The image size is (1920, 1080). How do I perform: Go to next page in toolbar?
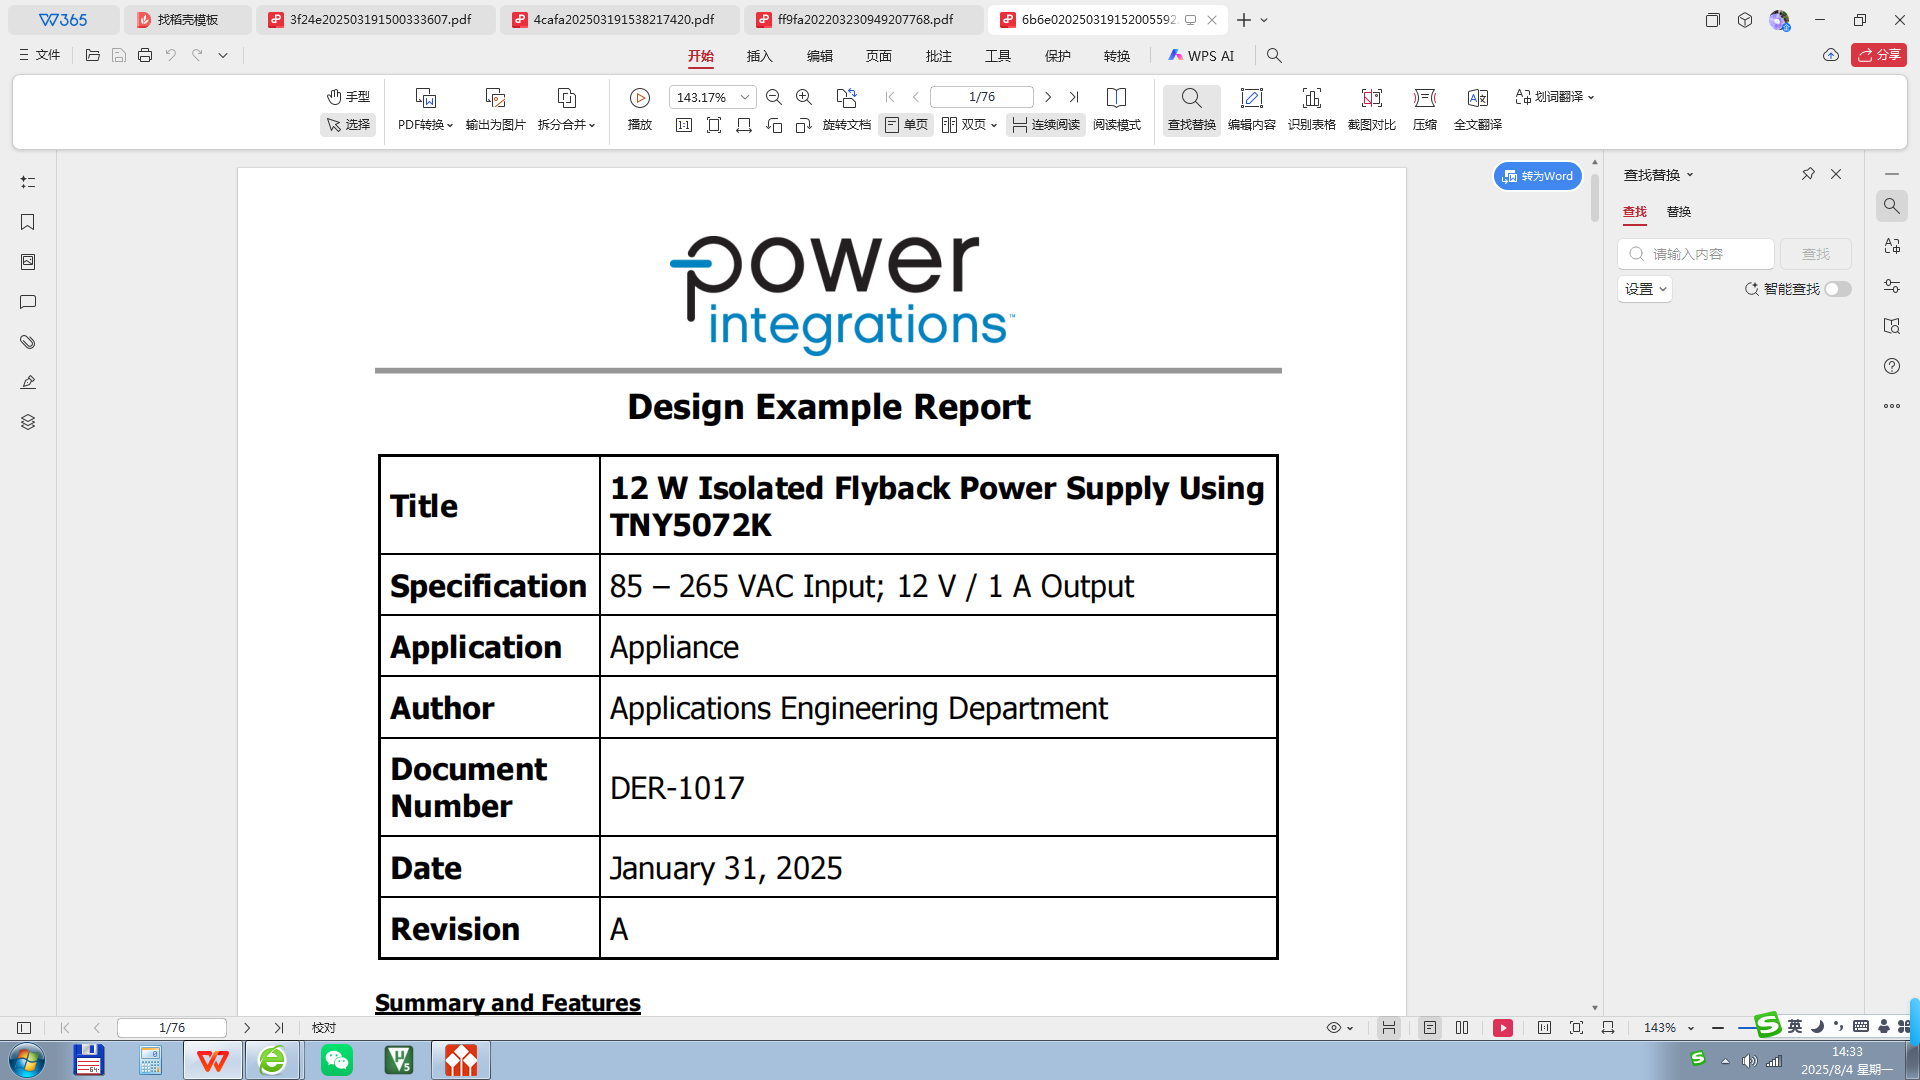click(1047, 97)
